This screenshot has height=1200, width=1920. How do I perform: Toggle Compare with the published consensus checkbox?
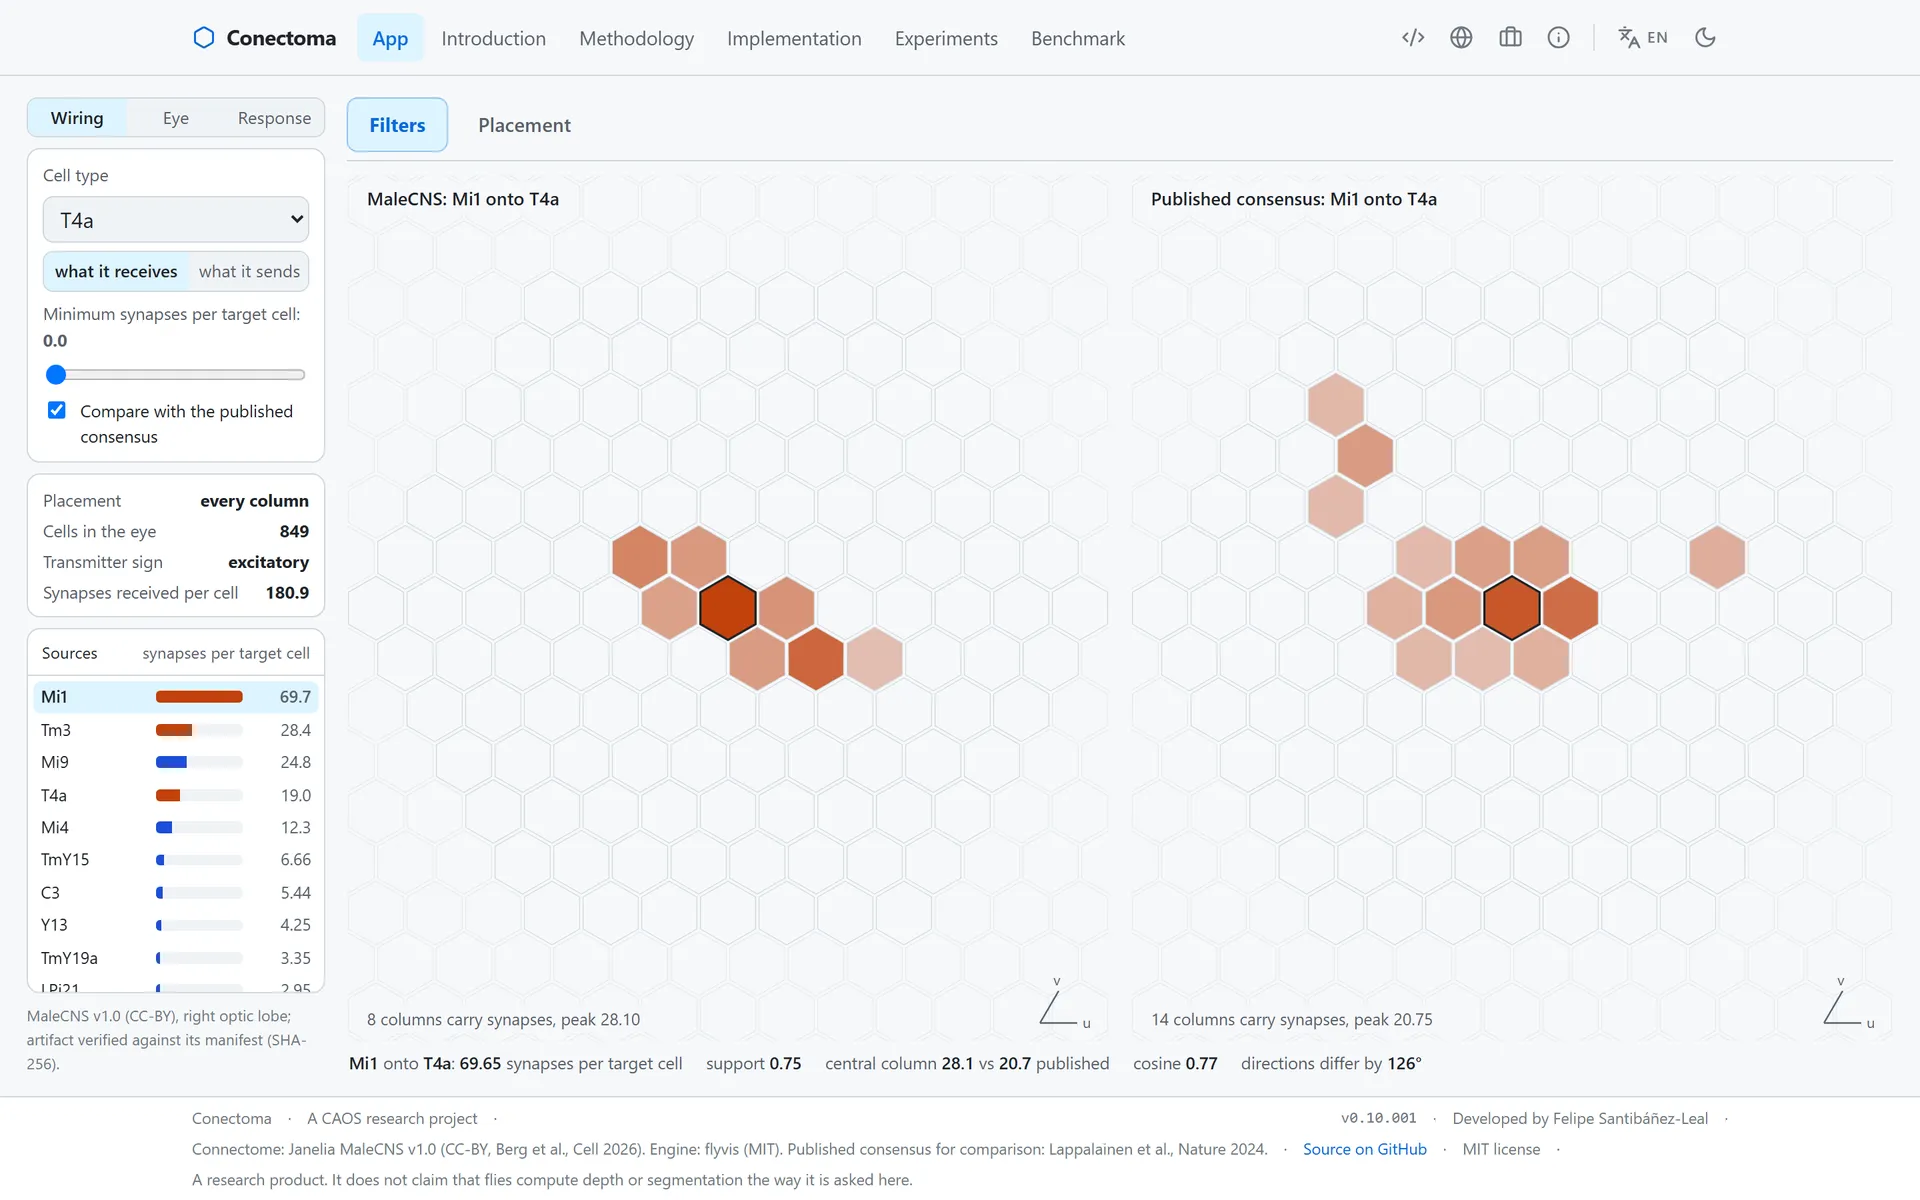pyautogui.click(x=57, y=410)
